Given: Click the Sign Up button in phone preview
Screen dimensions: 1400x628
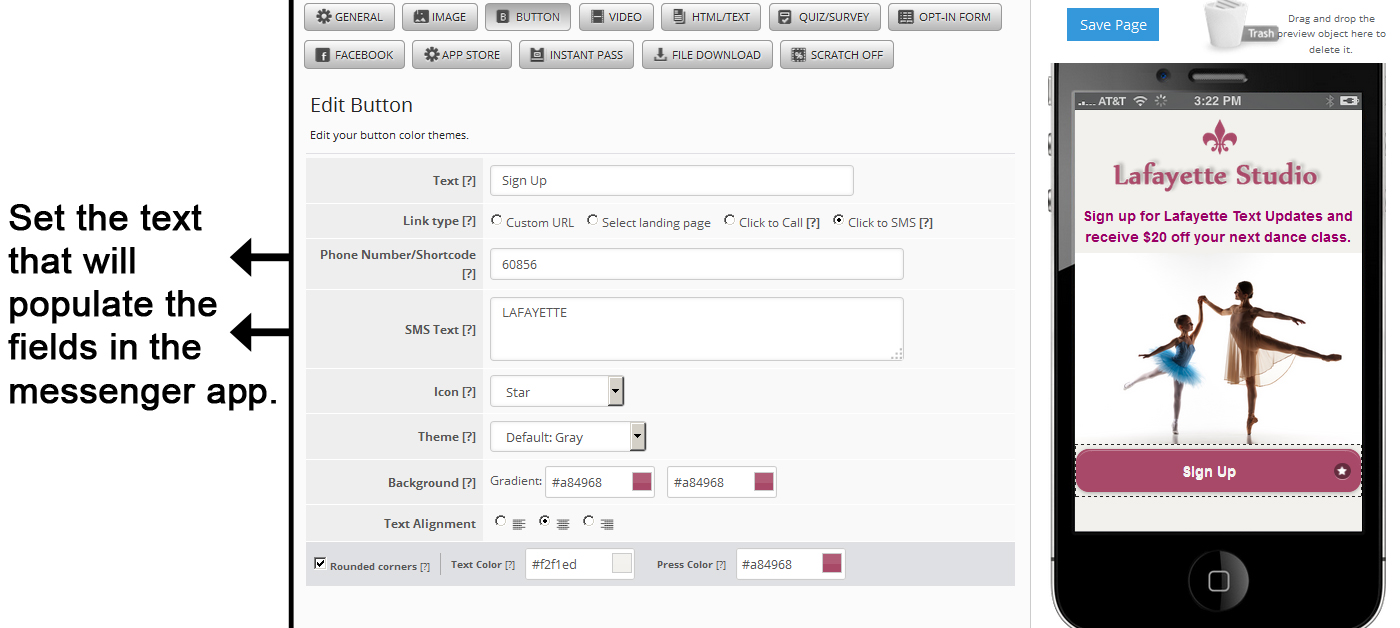Looking at the screenshot, I should coord(1218,471).
